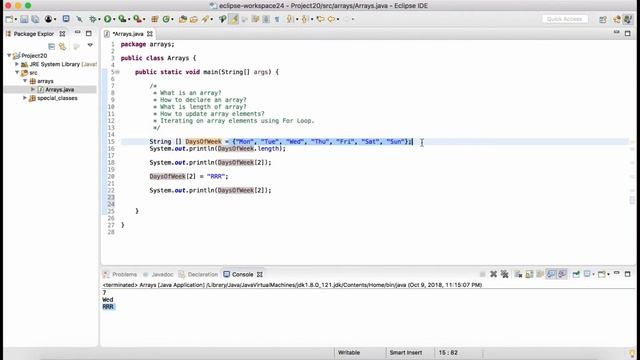Open the Run button dropdown arrow

click(x=113, y=19)
